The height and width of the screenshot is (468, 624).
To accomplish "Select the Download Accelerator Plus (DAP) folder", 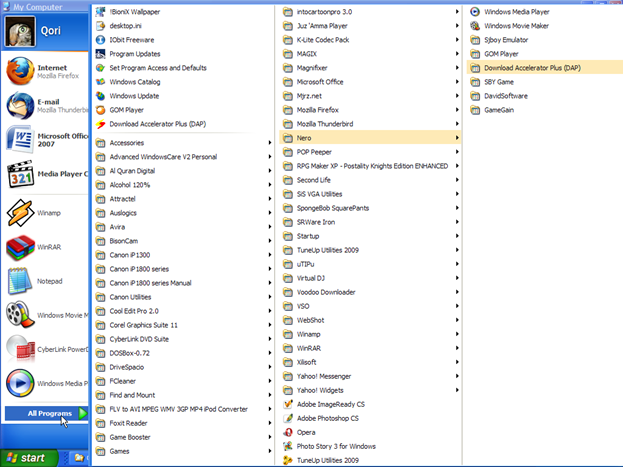I will click(x=544, y=68).
